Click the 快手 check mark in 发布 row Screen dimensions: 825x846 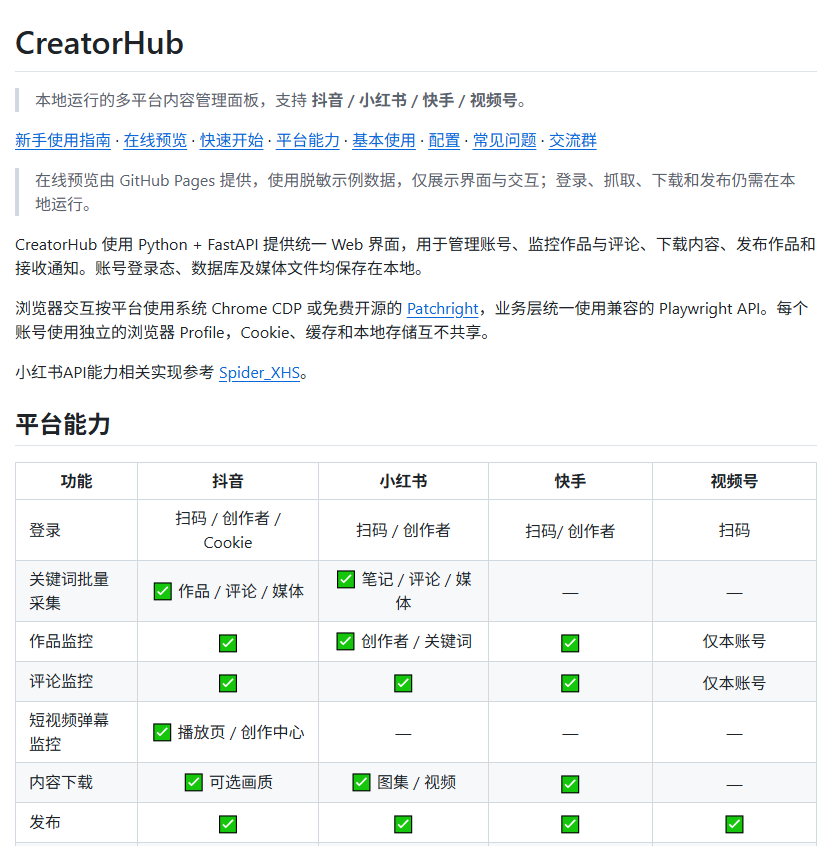click(570, 824)
